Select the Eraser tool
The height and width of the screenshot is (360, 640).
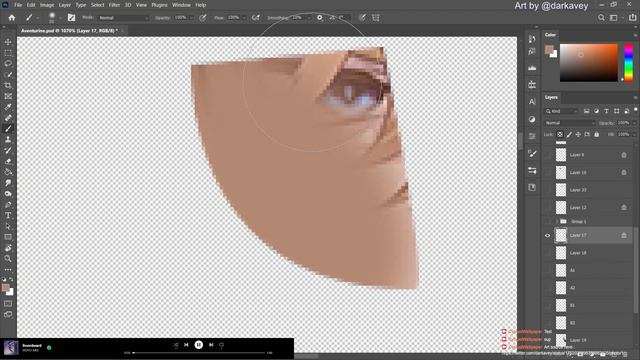[x=8, y=161]
